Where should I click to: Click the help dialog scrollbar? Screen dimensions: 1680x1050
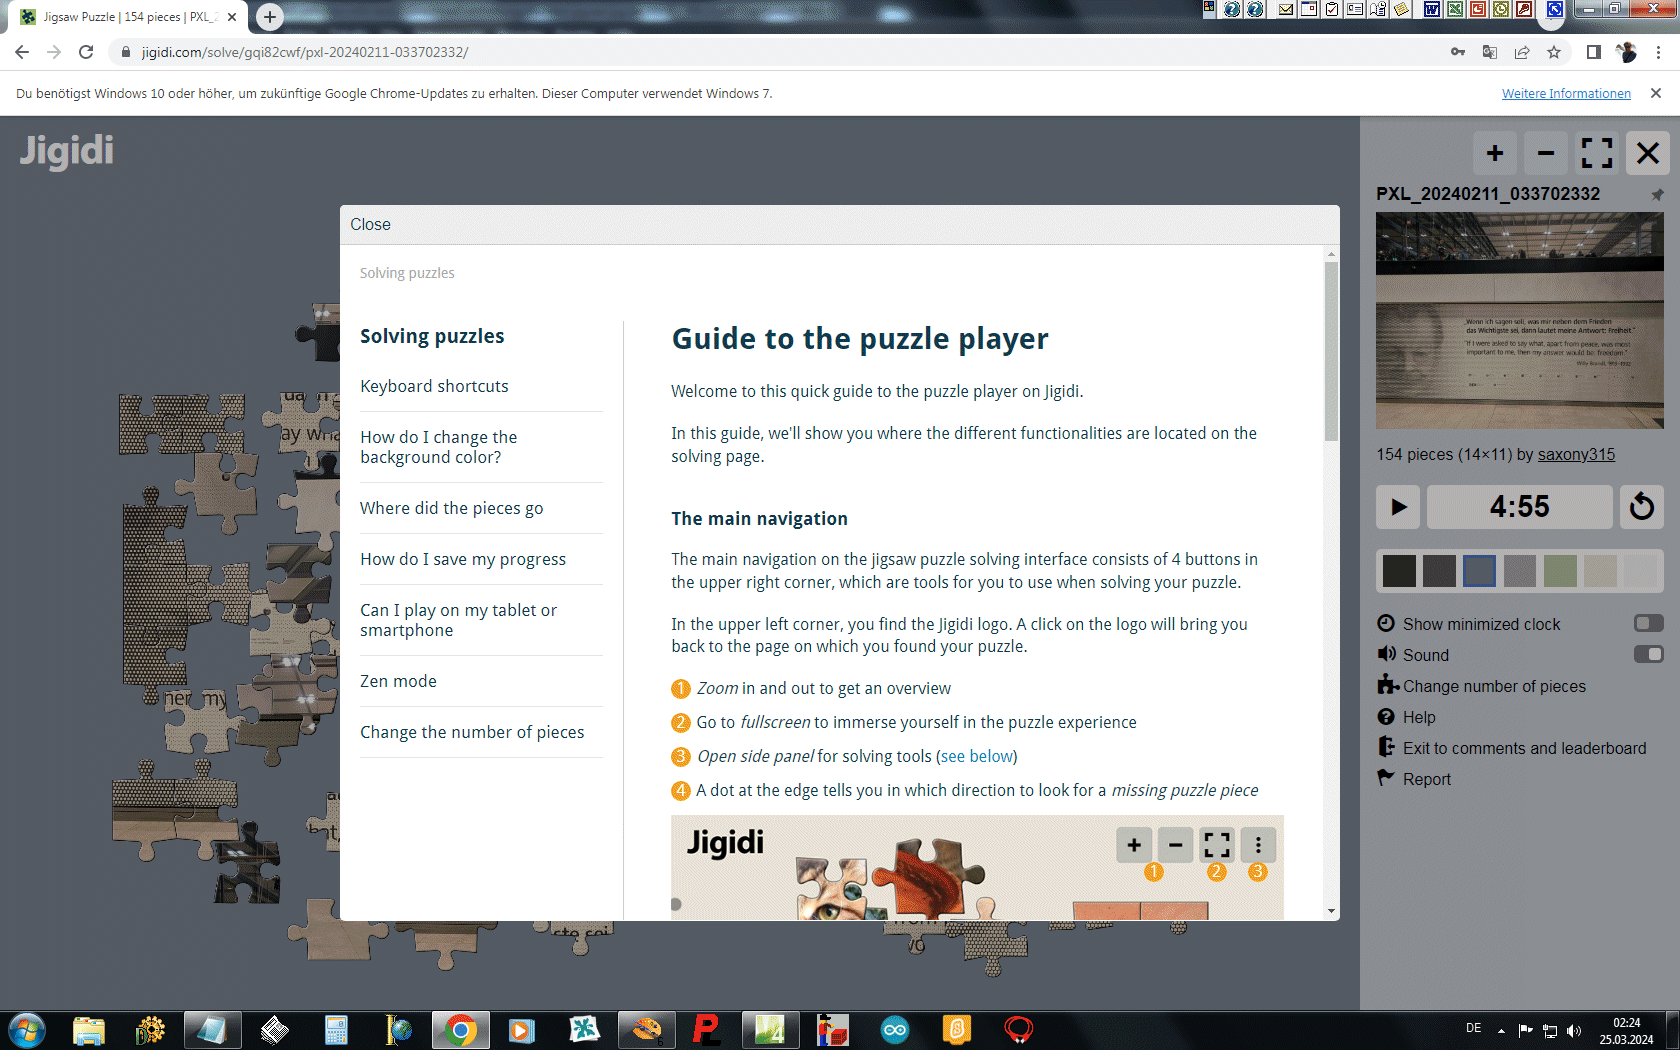coord(1331,351)
